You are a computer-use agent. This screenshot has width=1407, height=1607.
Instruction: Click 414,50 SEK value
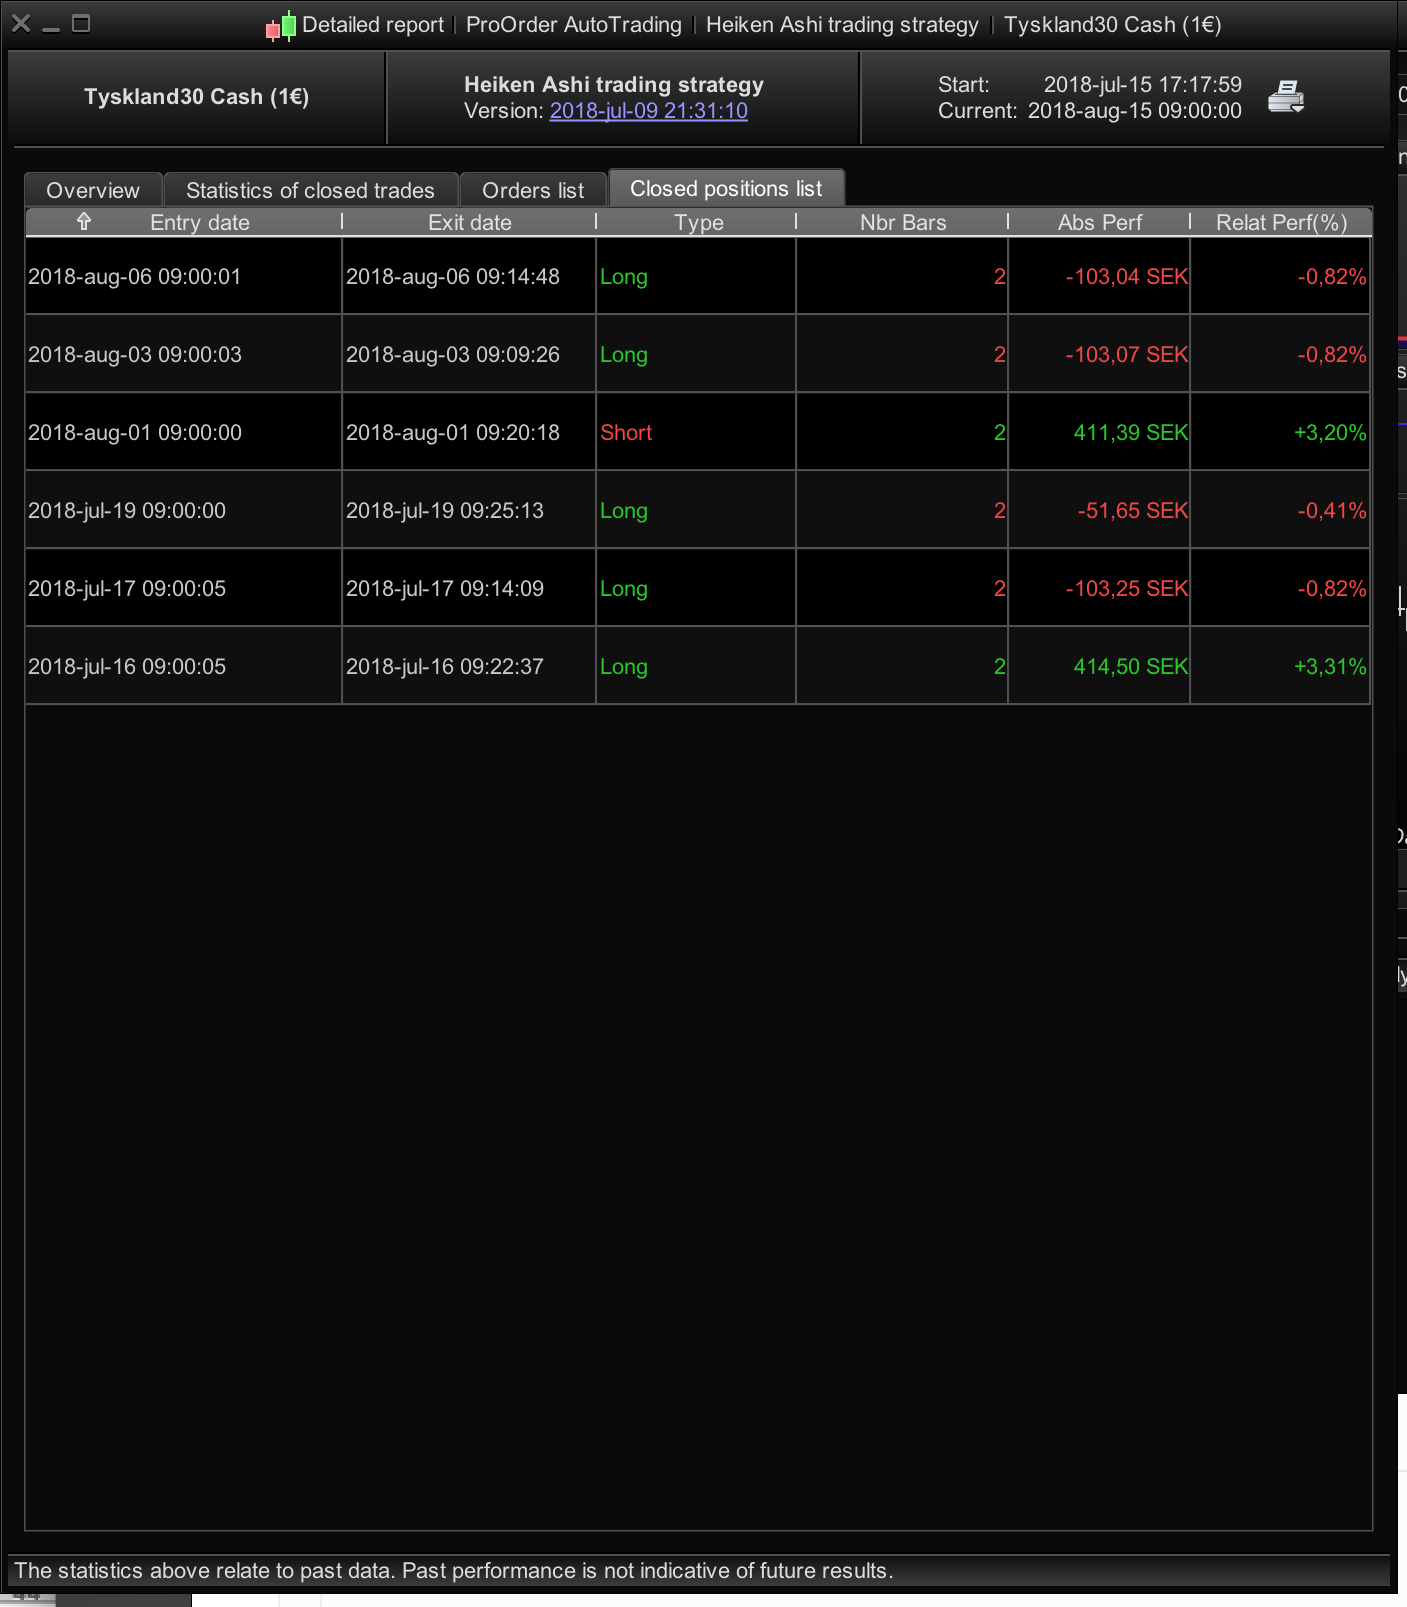[1131, 667]
